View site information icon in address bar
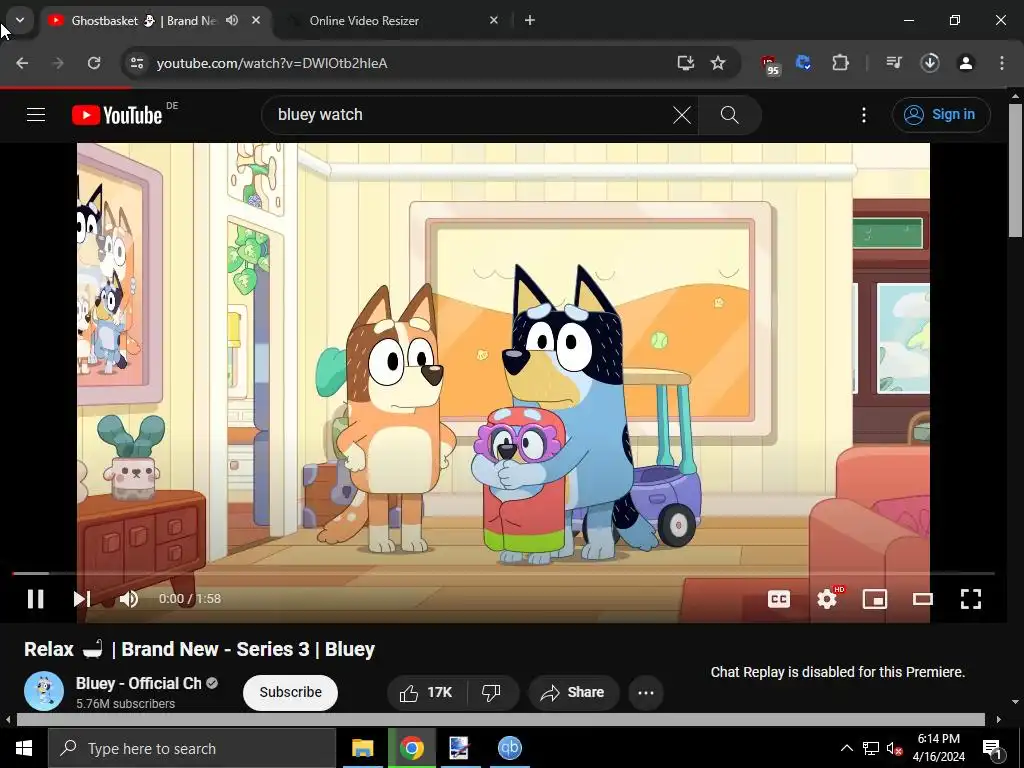The width and height of the screenshot is (1024, 768). point(136,63)
